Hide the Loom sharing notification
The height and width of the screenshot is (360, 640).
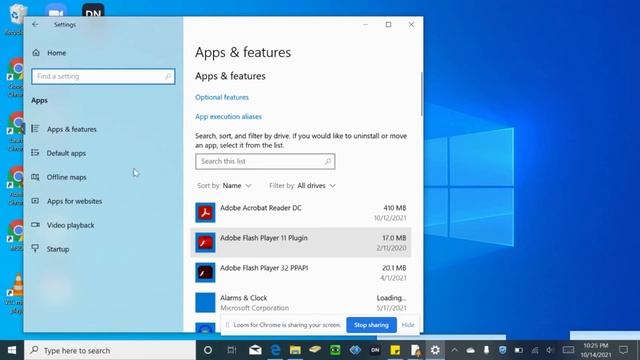click(408, 325)
